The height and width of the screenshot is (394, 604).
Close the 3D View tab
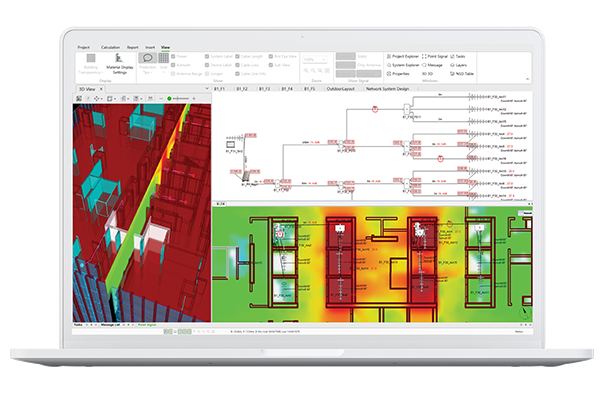pos(101,89)
